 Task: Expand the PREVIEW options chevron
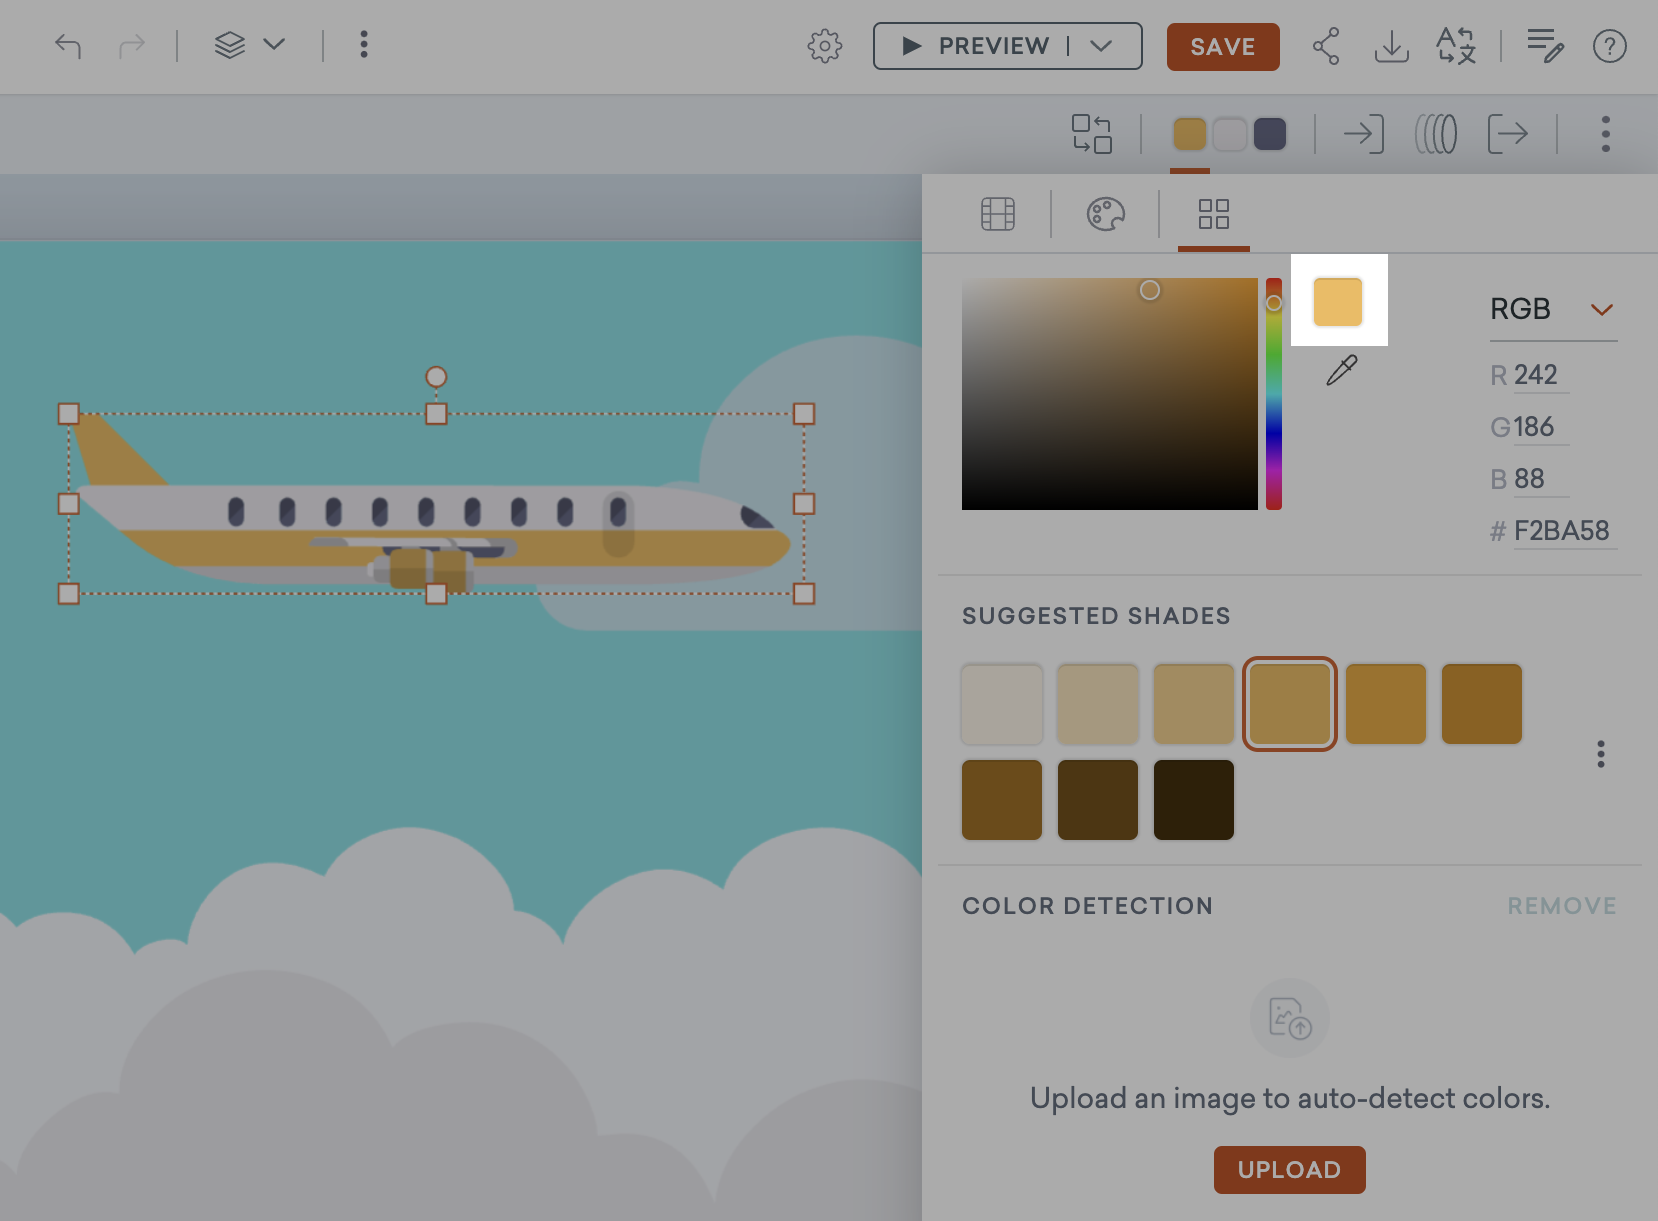(x=1101, y=46)
